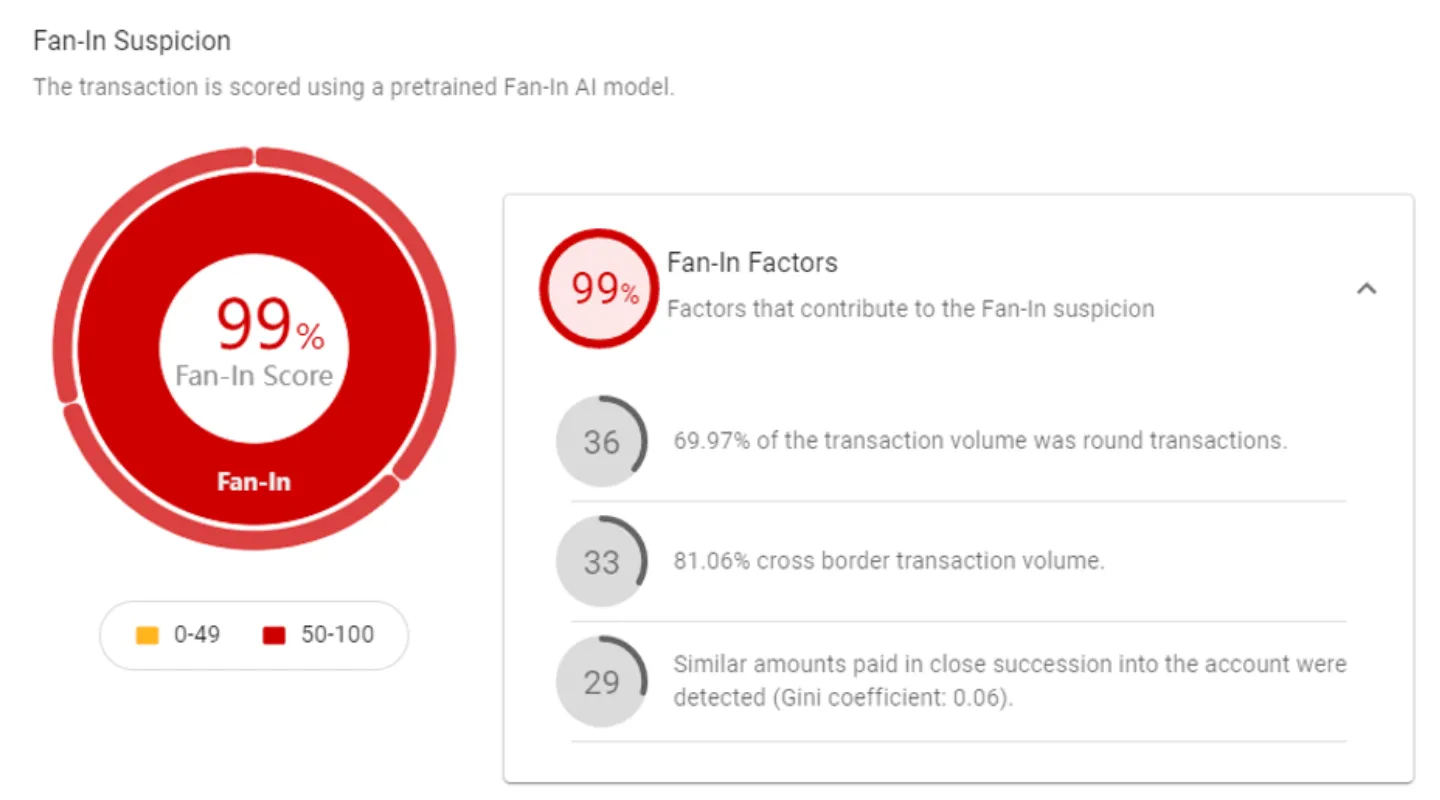Click the 99% Fan-In Factors badge icon

pos(598,287)
